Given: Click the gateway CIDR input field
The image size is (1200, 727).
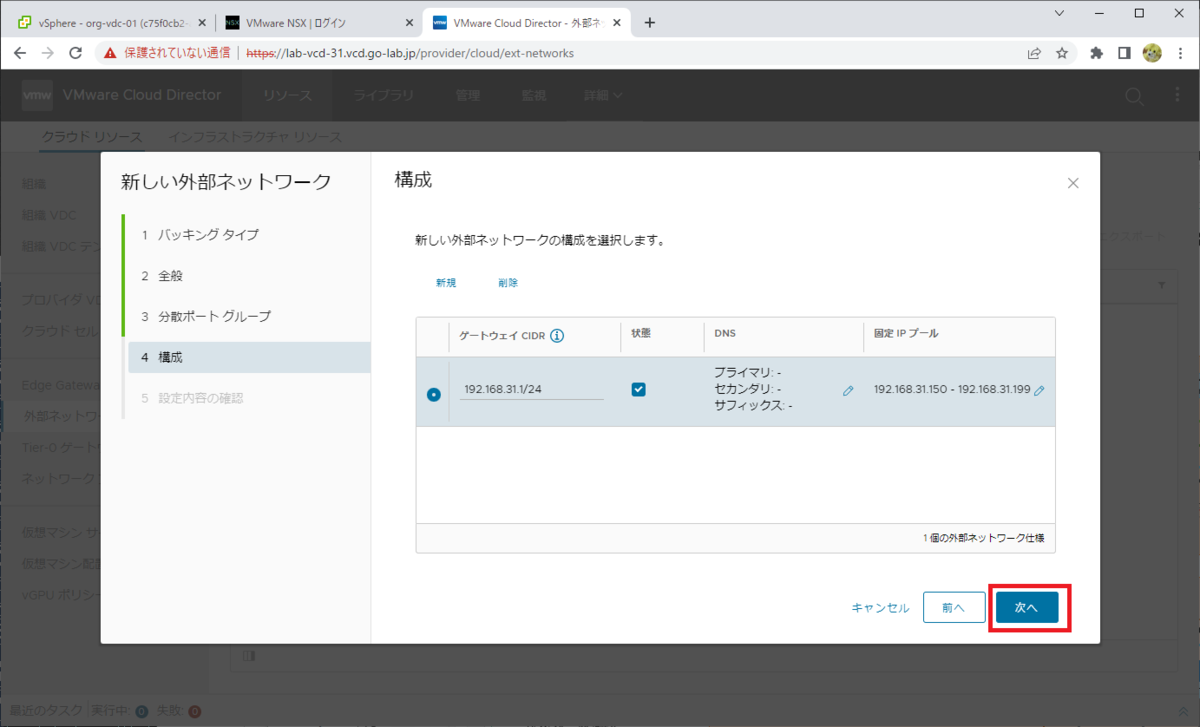Looking at the screenshot, I should coord(531,390).
